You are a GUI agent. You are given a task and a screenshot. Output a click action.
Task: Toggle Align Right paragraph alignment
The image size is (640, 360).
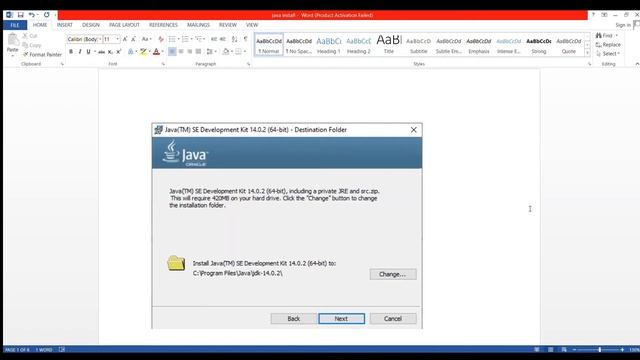(189, 51)
